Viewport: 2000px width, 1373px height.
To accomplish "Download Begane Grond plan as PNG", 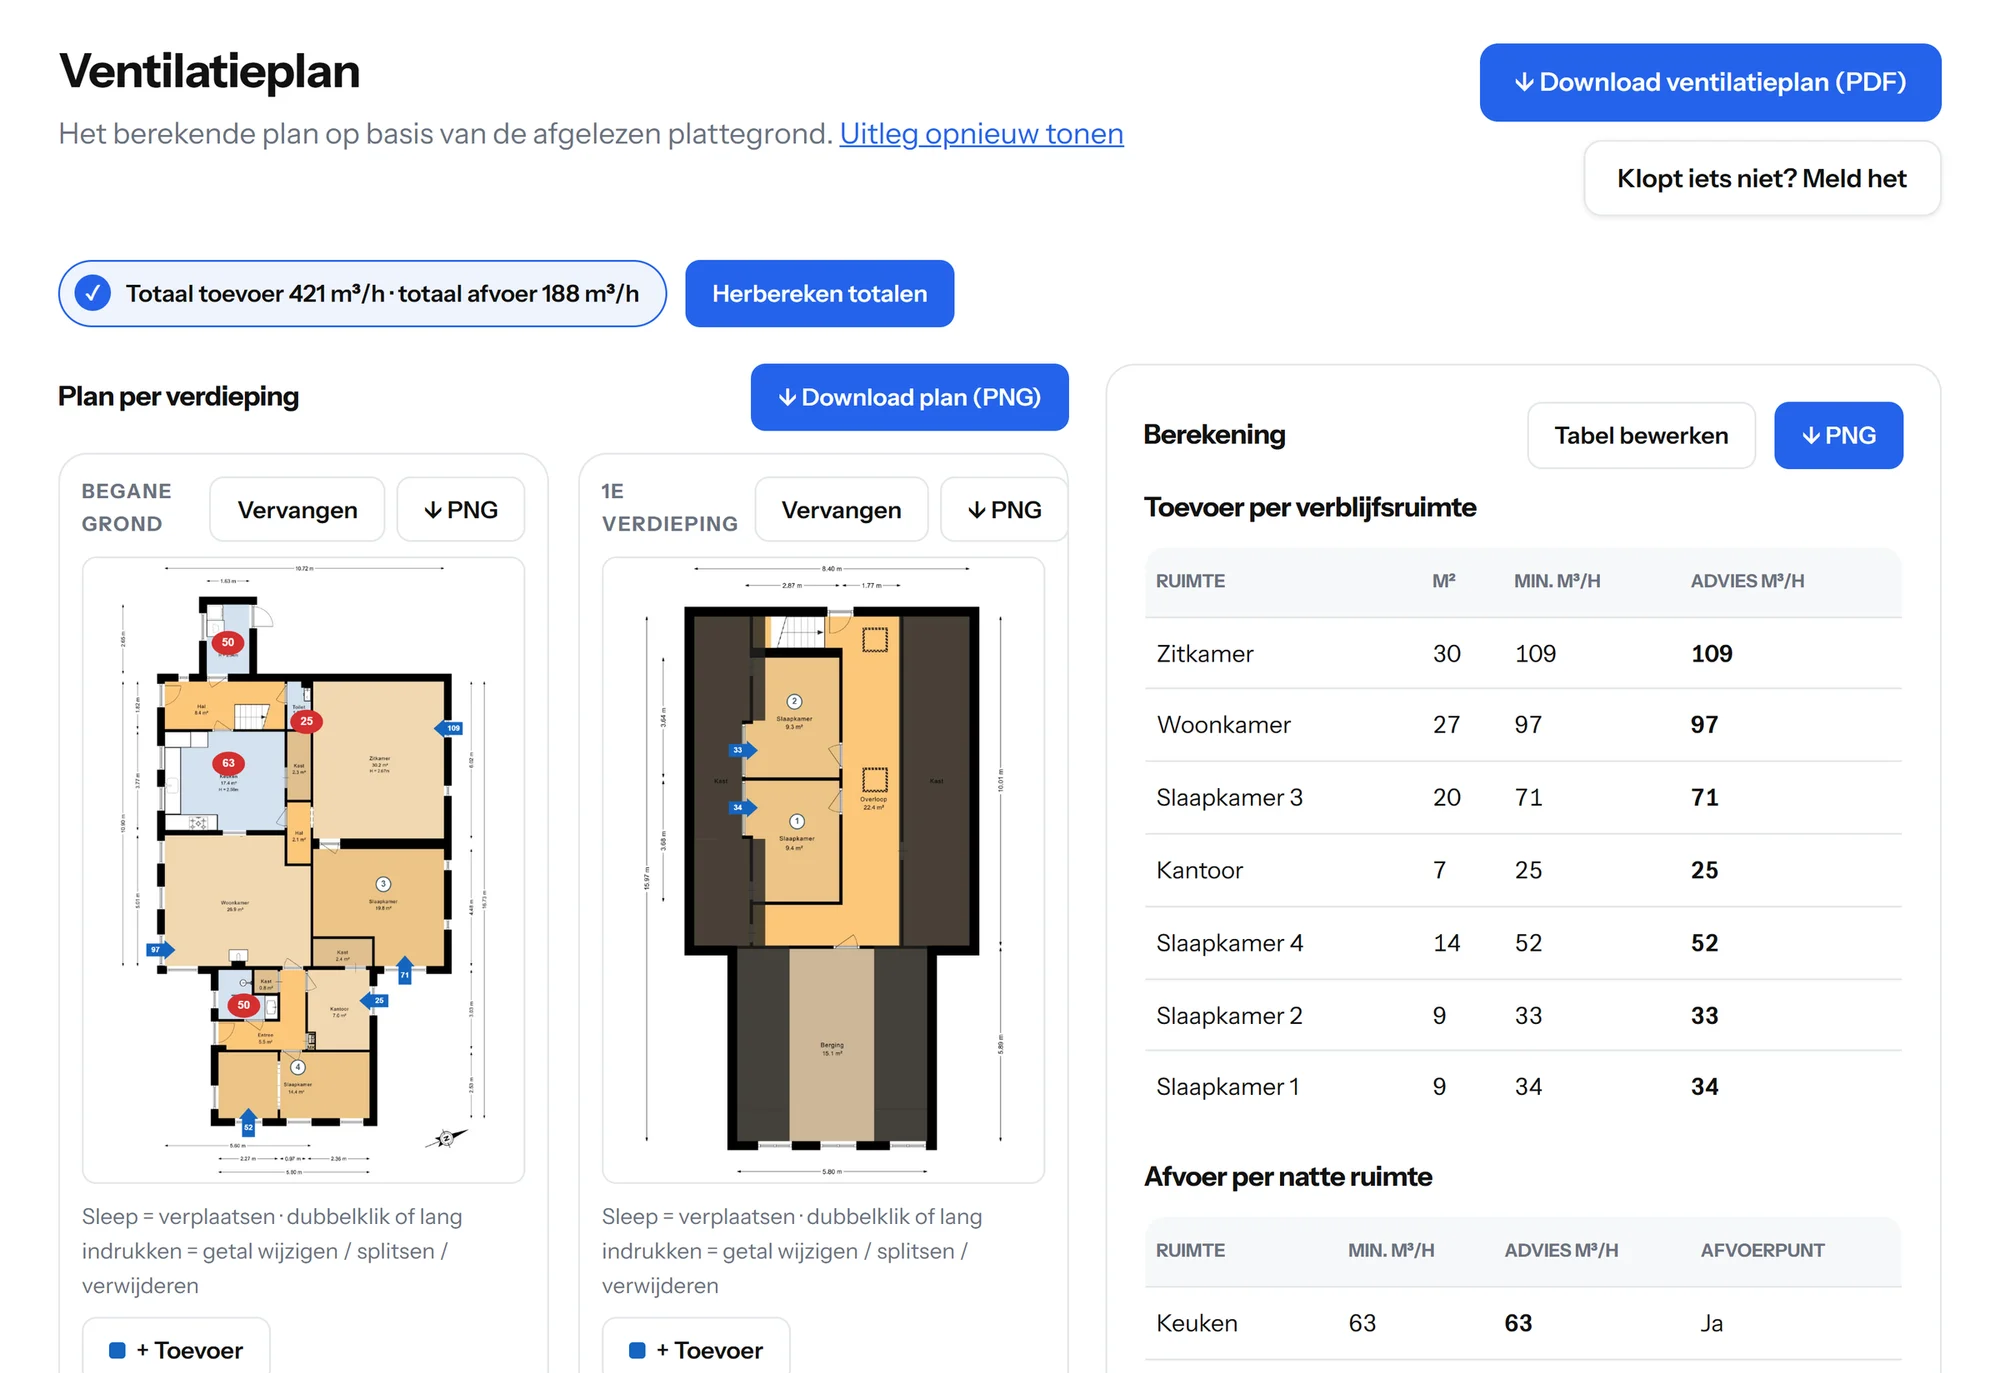I will click(461, 510).
